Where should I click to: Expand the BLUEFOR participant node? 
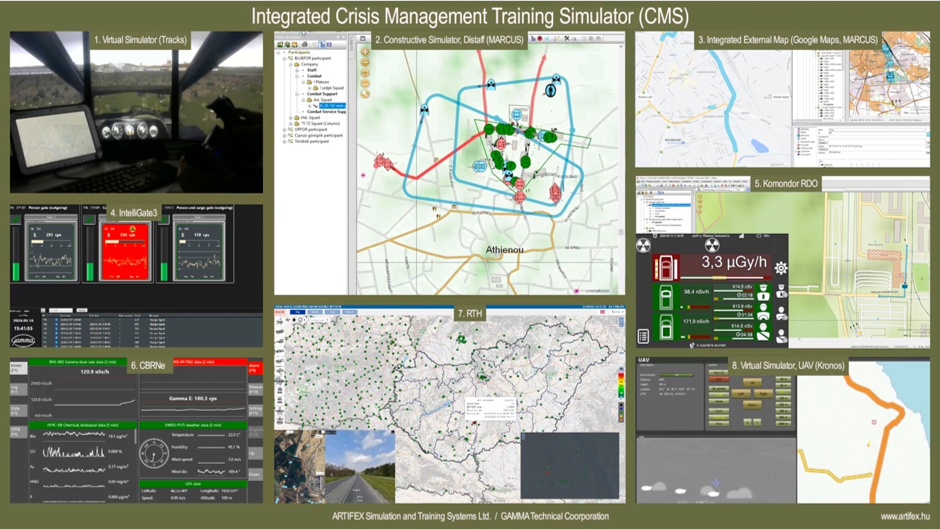pyautogui.click(x=284, y=58)
